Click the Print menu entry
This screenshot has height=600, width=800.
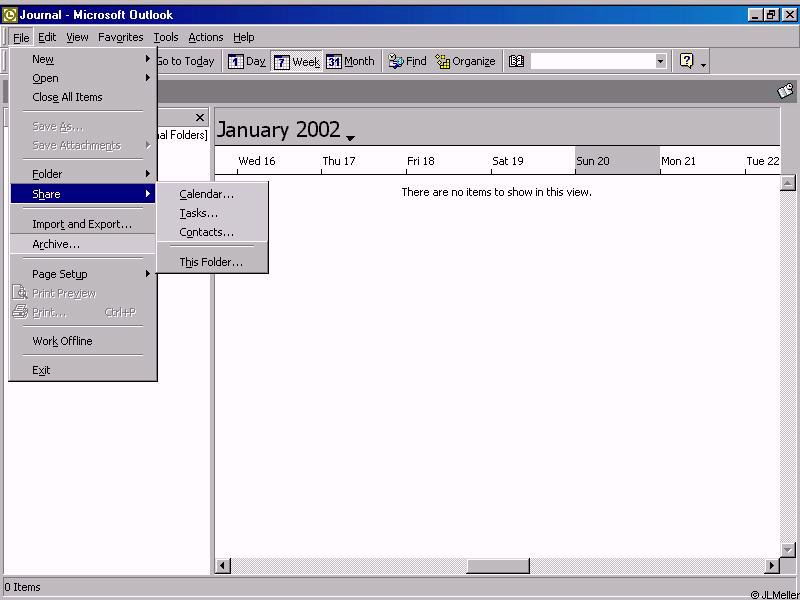tap(83, 312)
